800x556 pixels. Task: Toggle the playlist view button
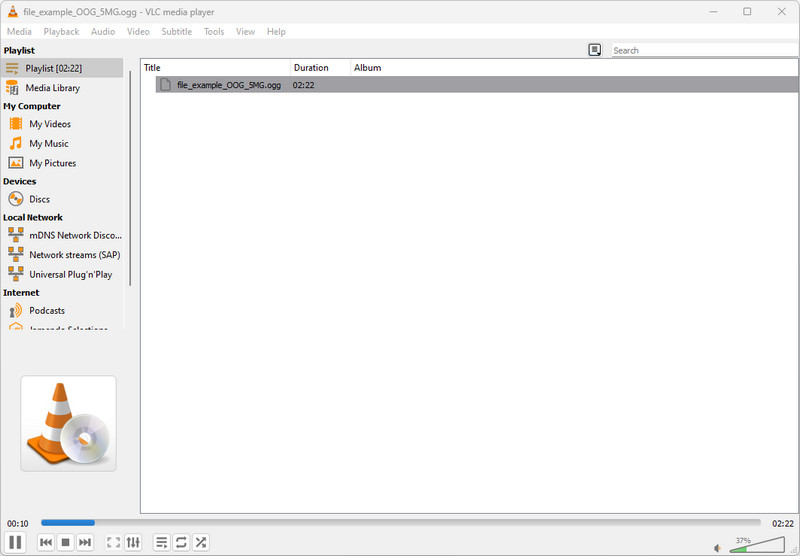162,542
